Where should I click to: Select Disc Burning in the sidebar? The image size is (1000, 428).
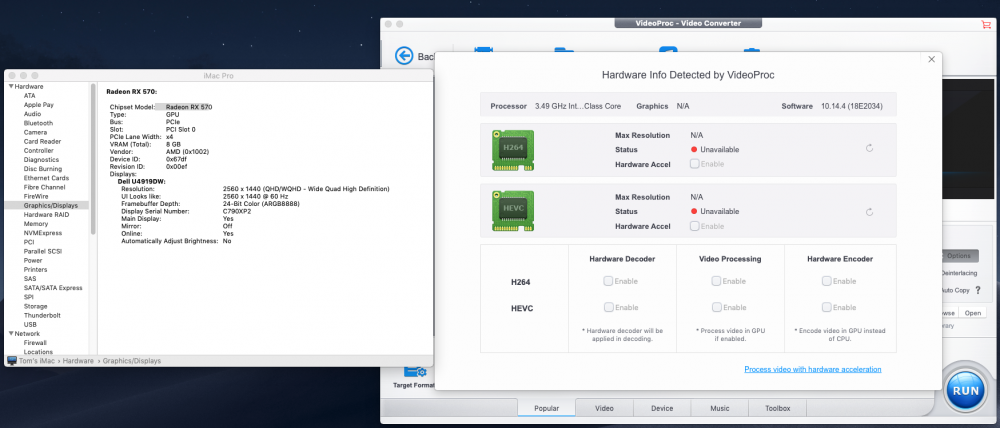tap(43, 169)
